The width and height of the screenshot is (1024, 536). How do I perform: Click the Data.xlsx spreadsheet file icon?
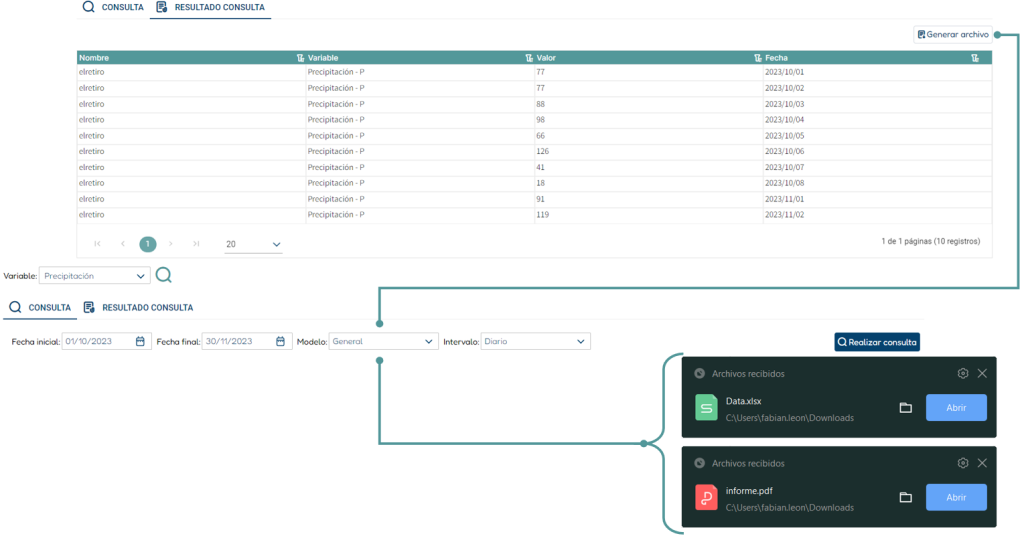click(706, 408)
